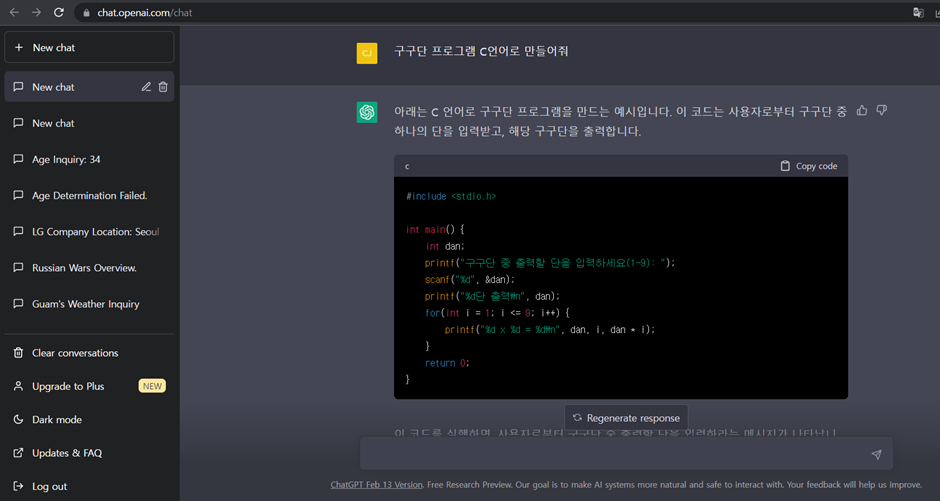Open LG Company Location: Seoul conversation
The width and height of the screenshot is (940, 501).
click(x=89, y=231)
